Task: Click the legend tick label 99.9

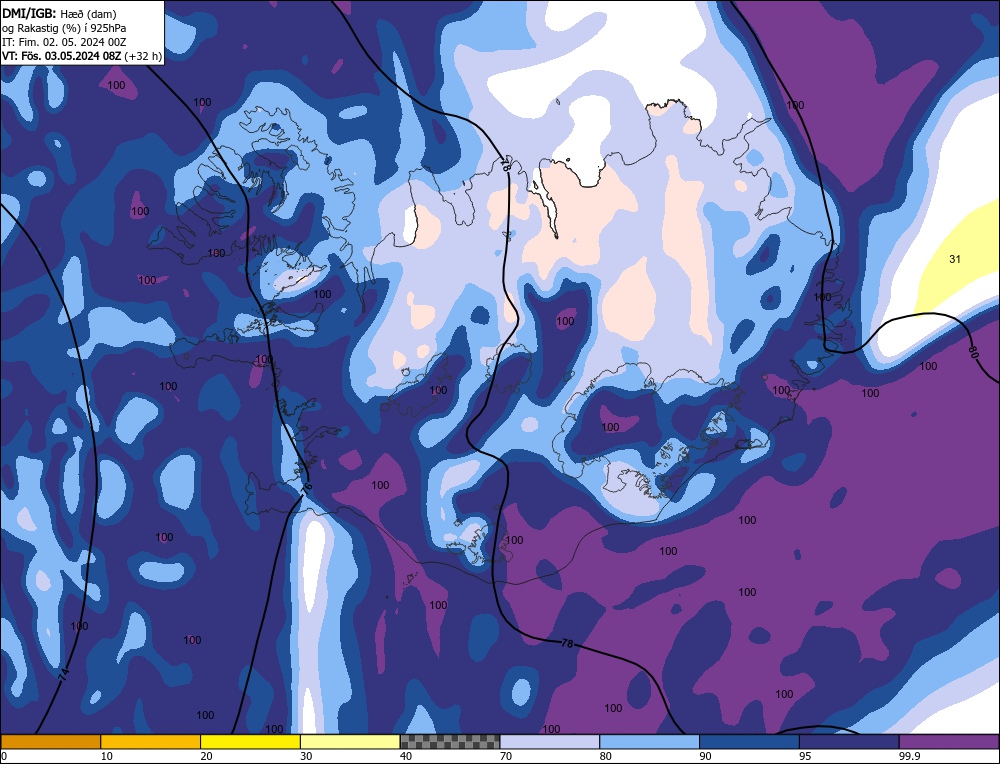Action: click(909, 756)
